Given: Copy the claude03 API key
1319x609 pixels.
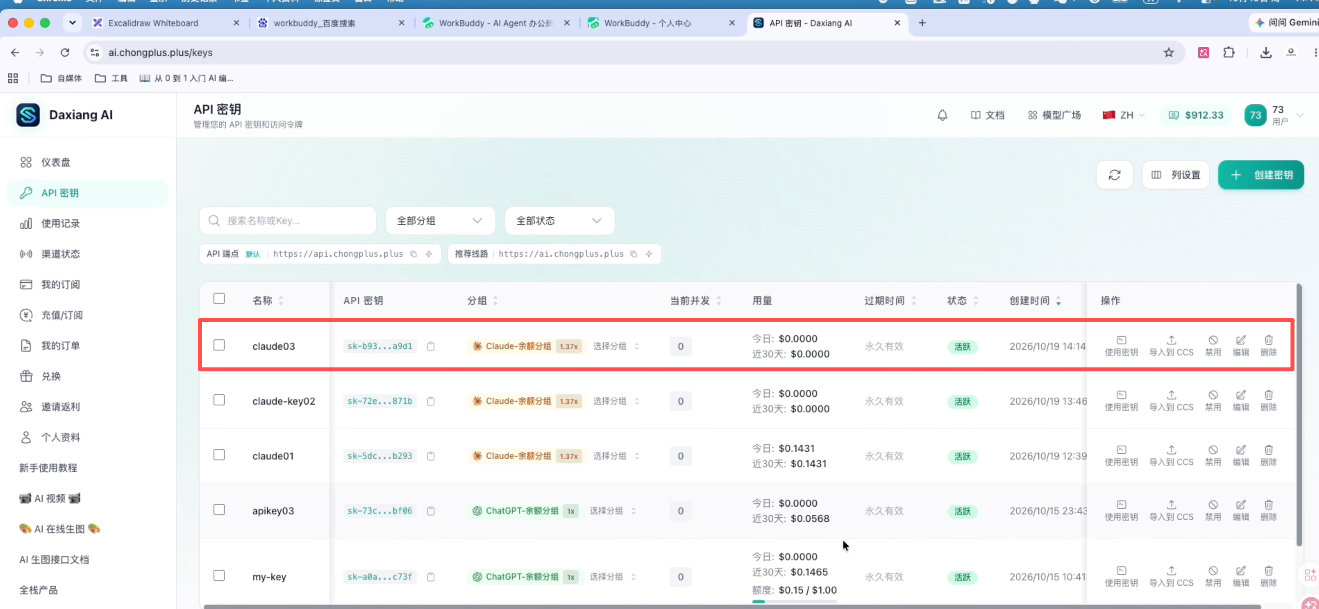Looking at the screenshot, I should click(x=430, y=346).
